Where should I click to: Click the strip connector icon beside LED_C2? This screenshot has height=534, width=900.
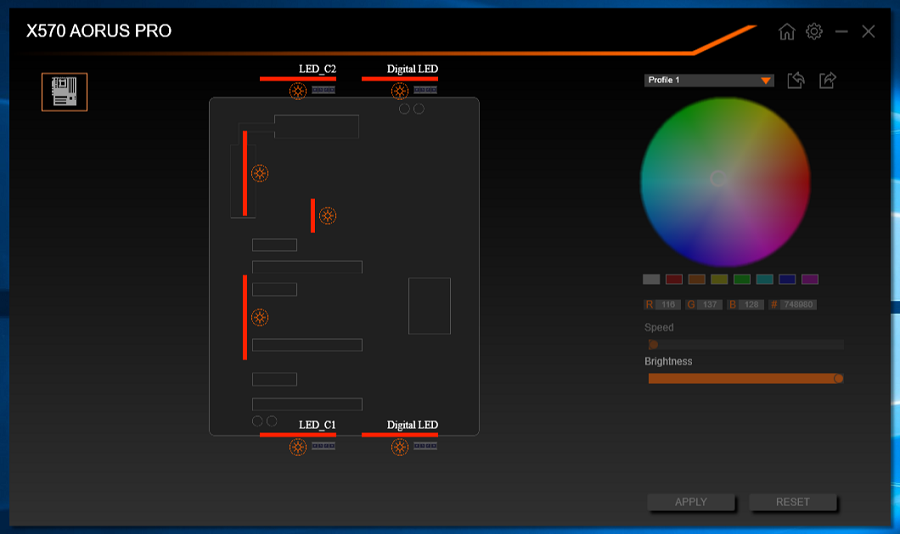[324, 90]
